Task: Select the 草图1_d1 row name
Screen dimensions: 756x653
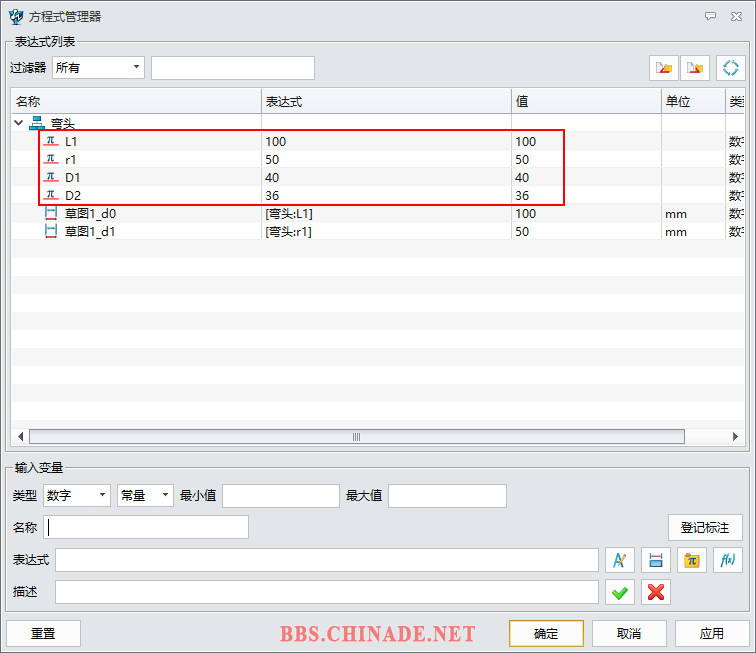Action: pyautogui.click(x=90, y=231)
